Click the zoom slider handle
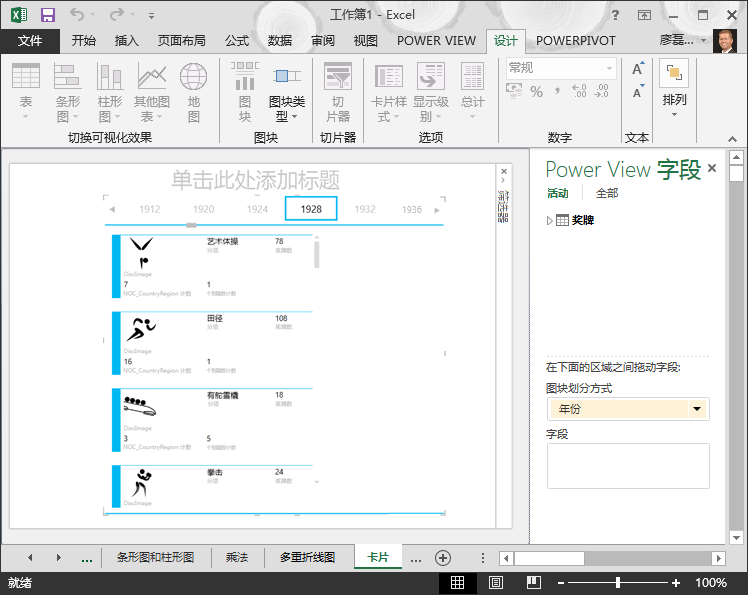748x595 pixels. (618, 583)
